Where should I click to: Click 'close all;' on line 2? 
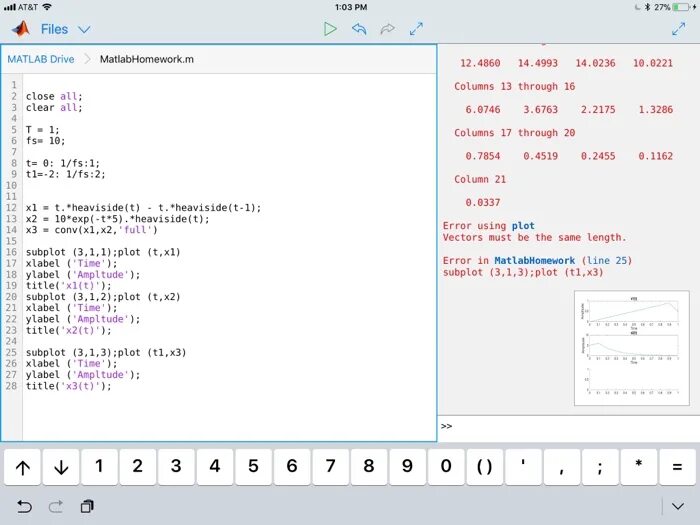tap(54, 96)
